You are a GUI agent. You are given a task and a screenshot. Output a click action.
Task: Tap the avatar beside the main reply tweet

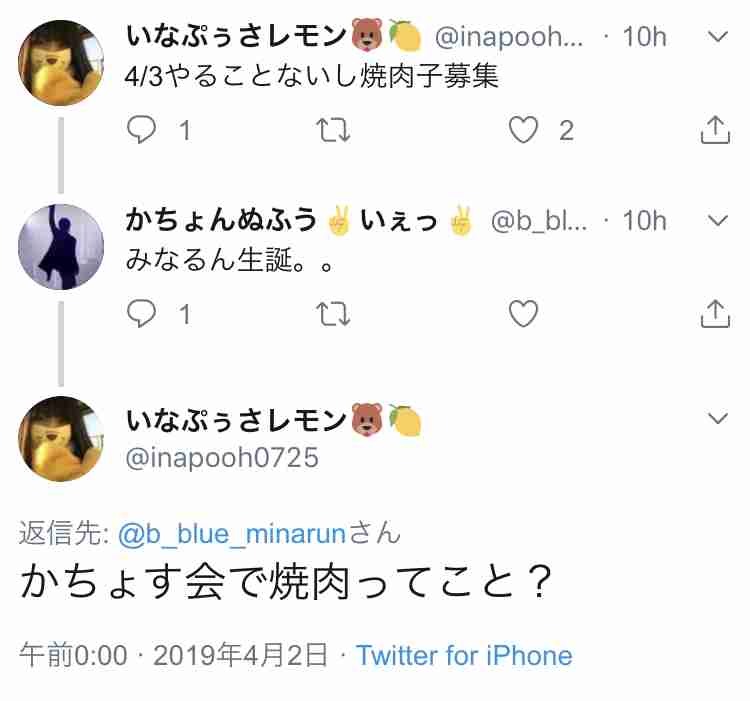(61, 438)
